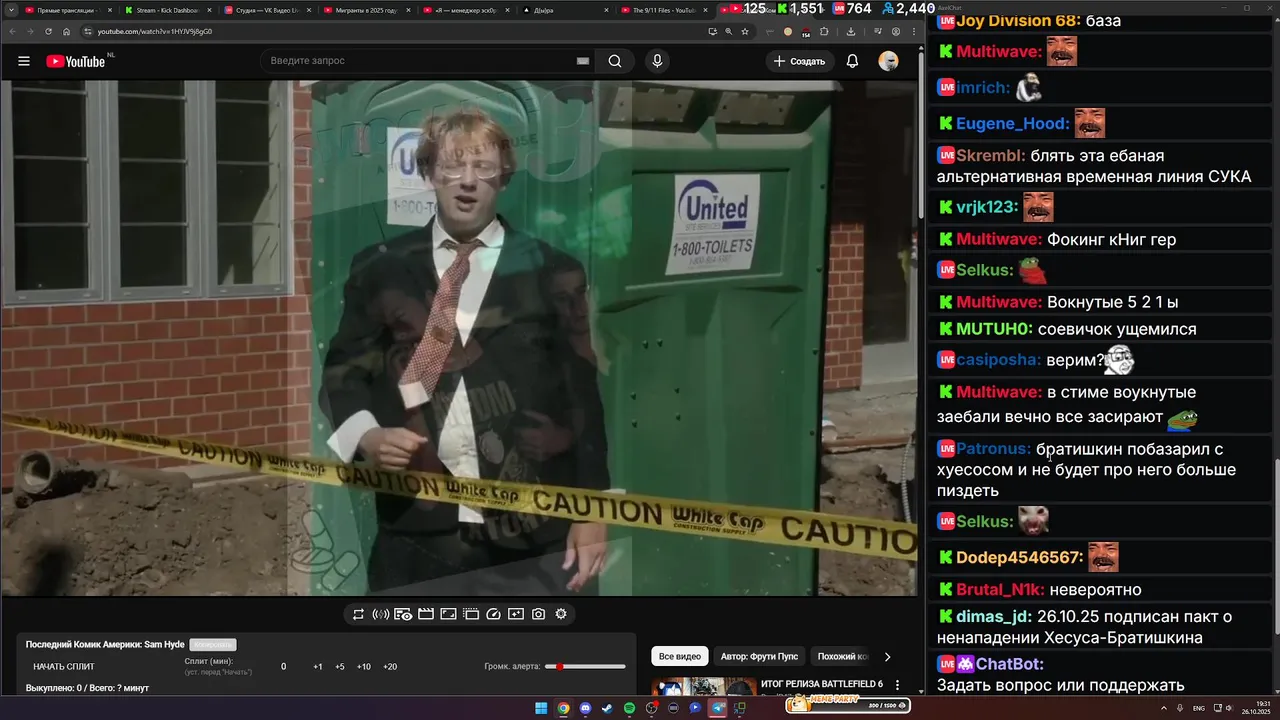Click the split minutes value 0
Viewport: 1280px width, 720px height.
[x=283, y=667]
